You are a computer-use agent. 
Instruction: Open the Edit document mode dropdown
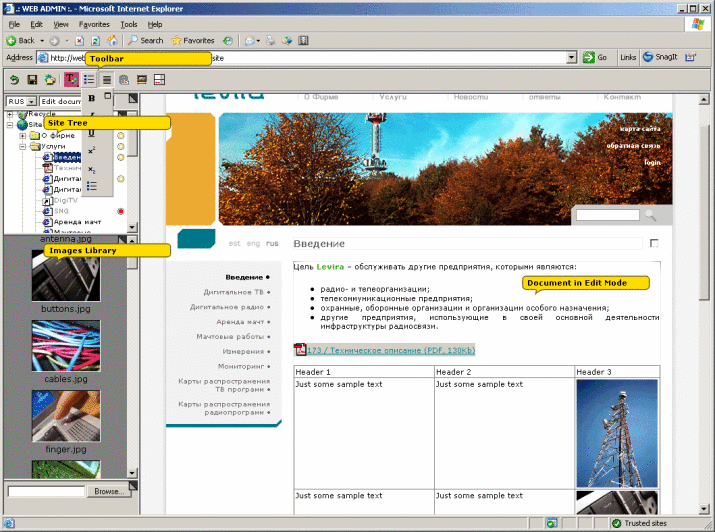pos(60,101)
